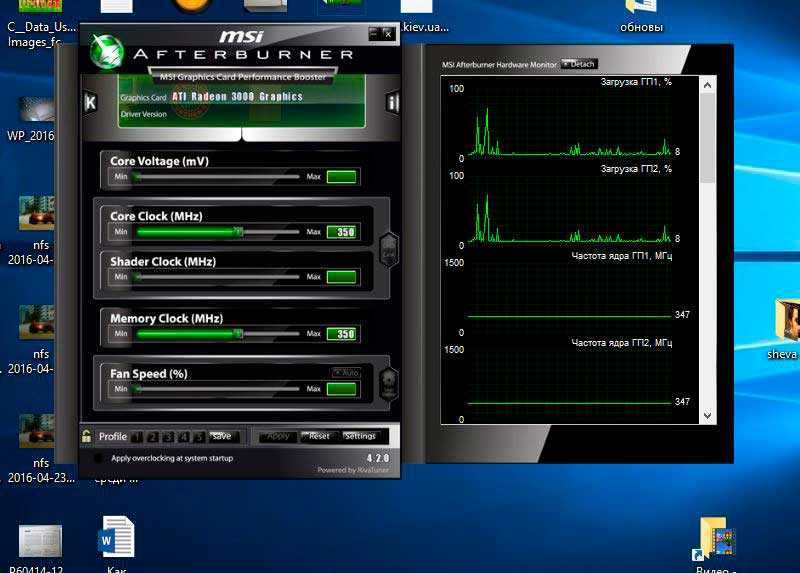
Task: Click the Core Clock slider handle
Action: (x=238, y=232)
